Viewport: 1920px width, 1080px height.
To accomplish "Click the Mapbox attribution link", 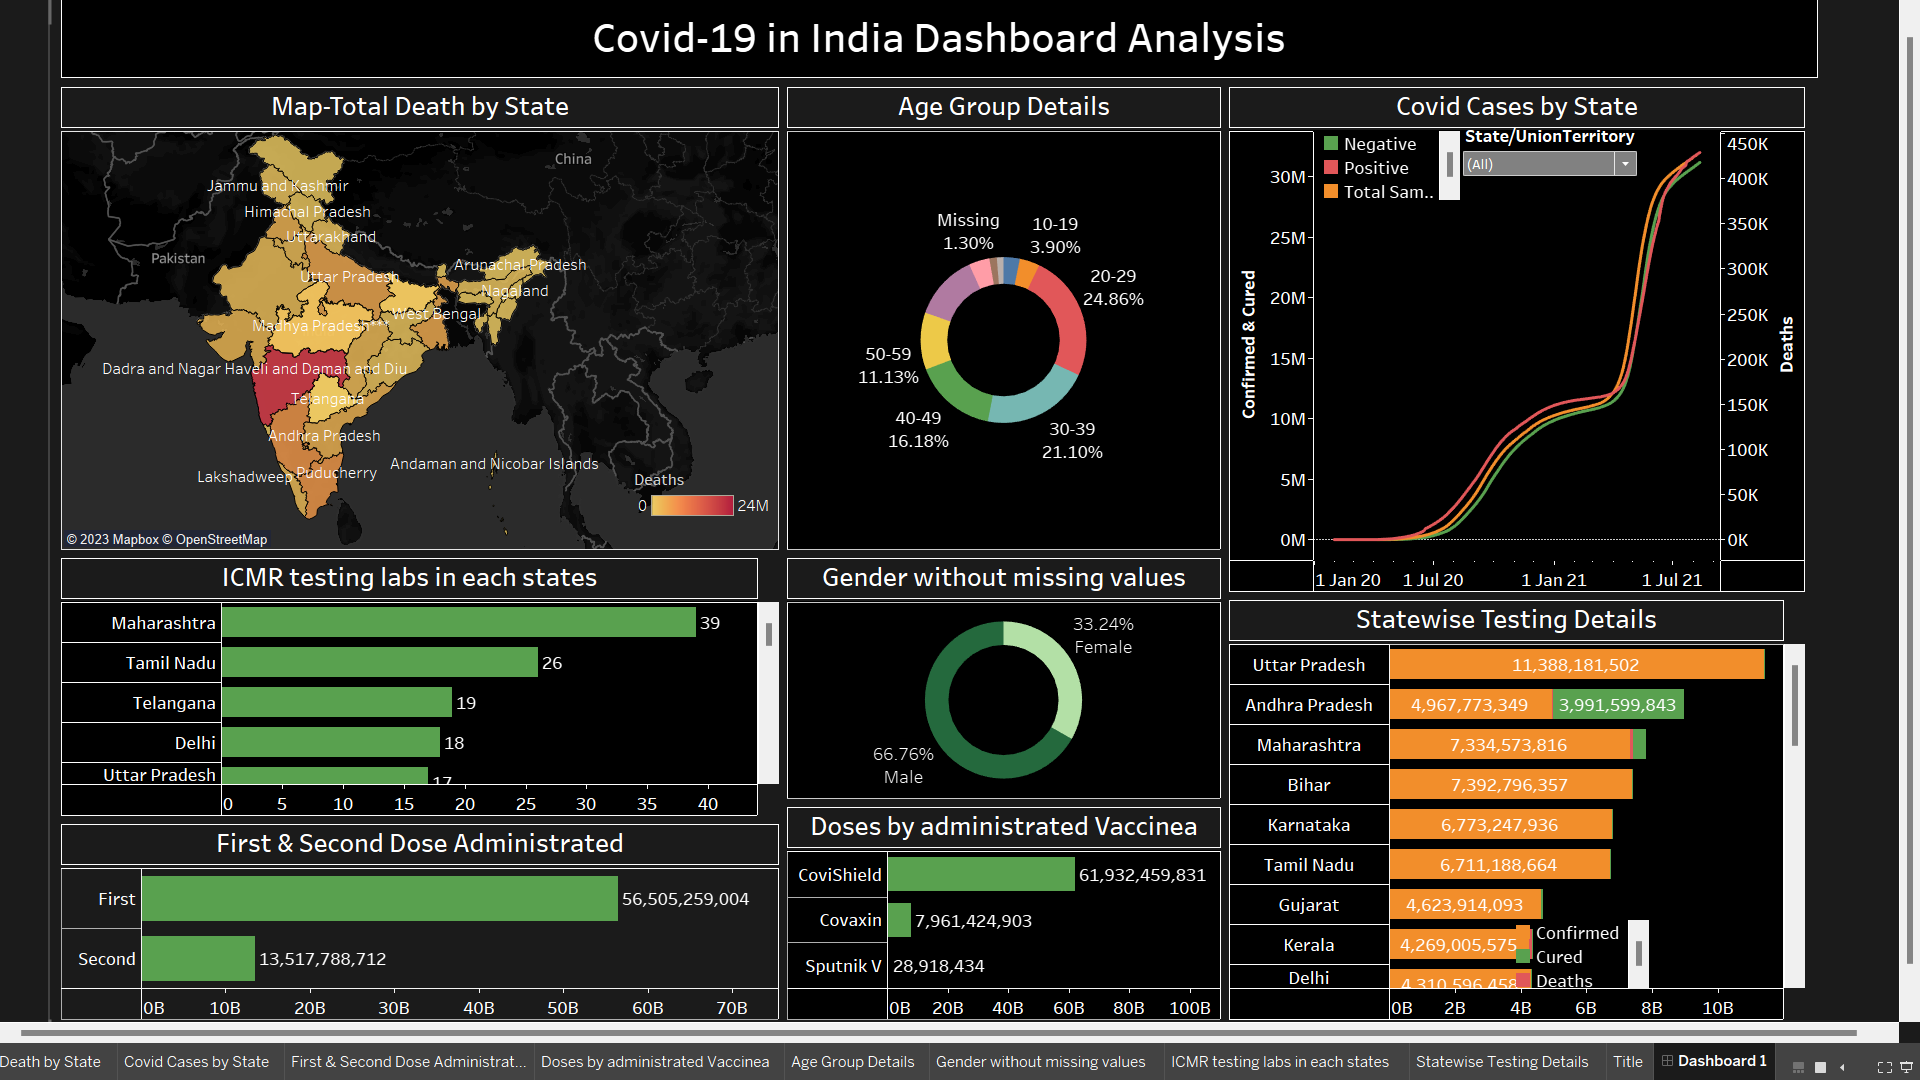I will point(135,539).
